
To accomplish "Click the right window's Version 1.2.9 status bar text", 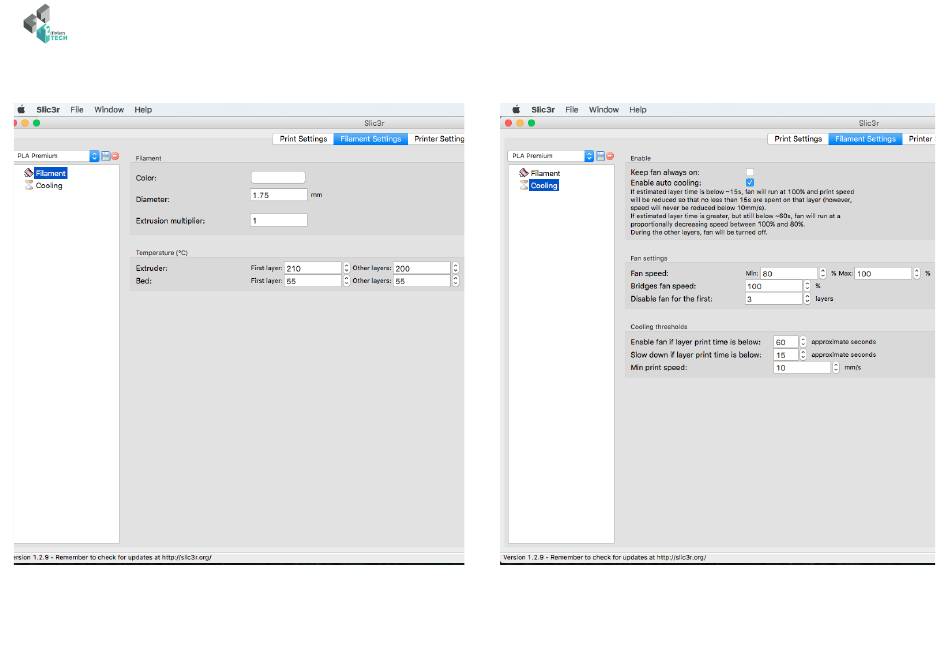I will 605,557.
